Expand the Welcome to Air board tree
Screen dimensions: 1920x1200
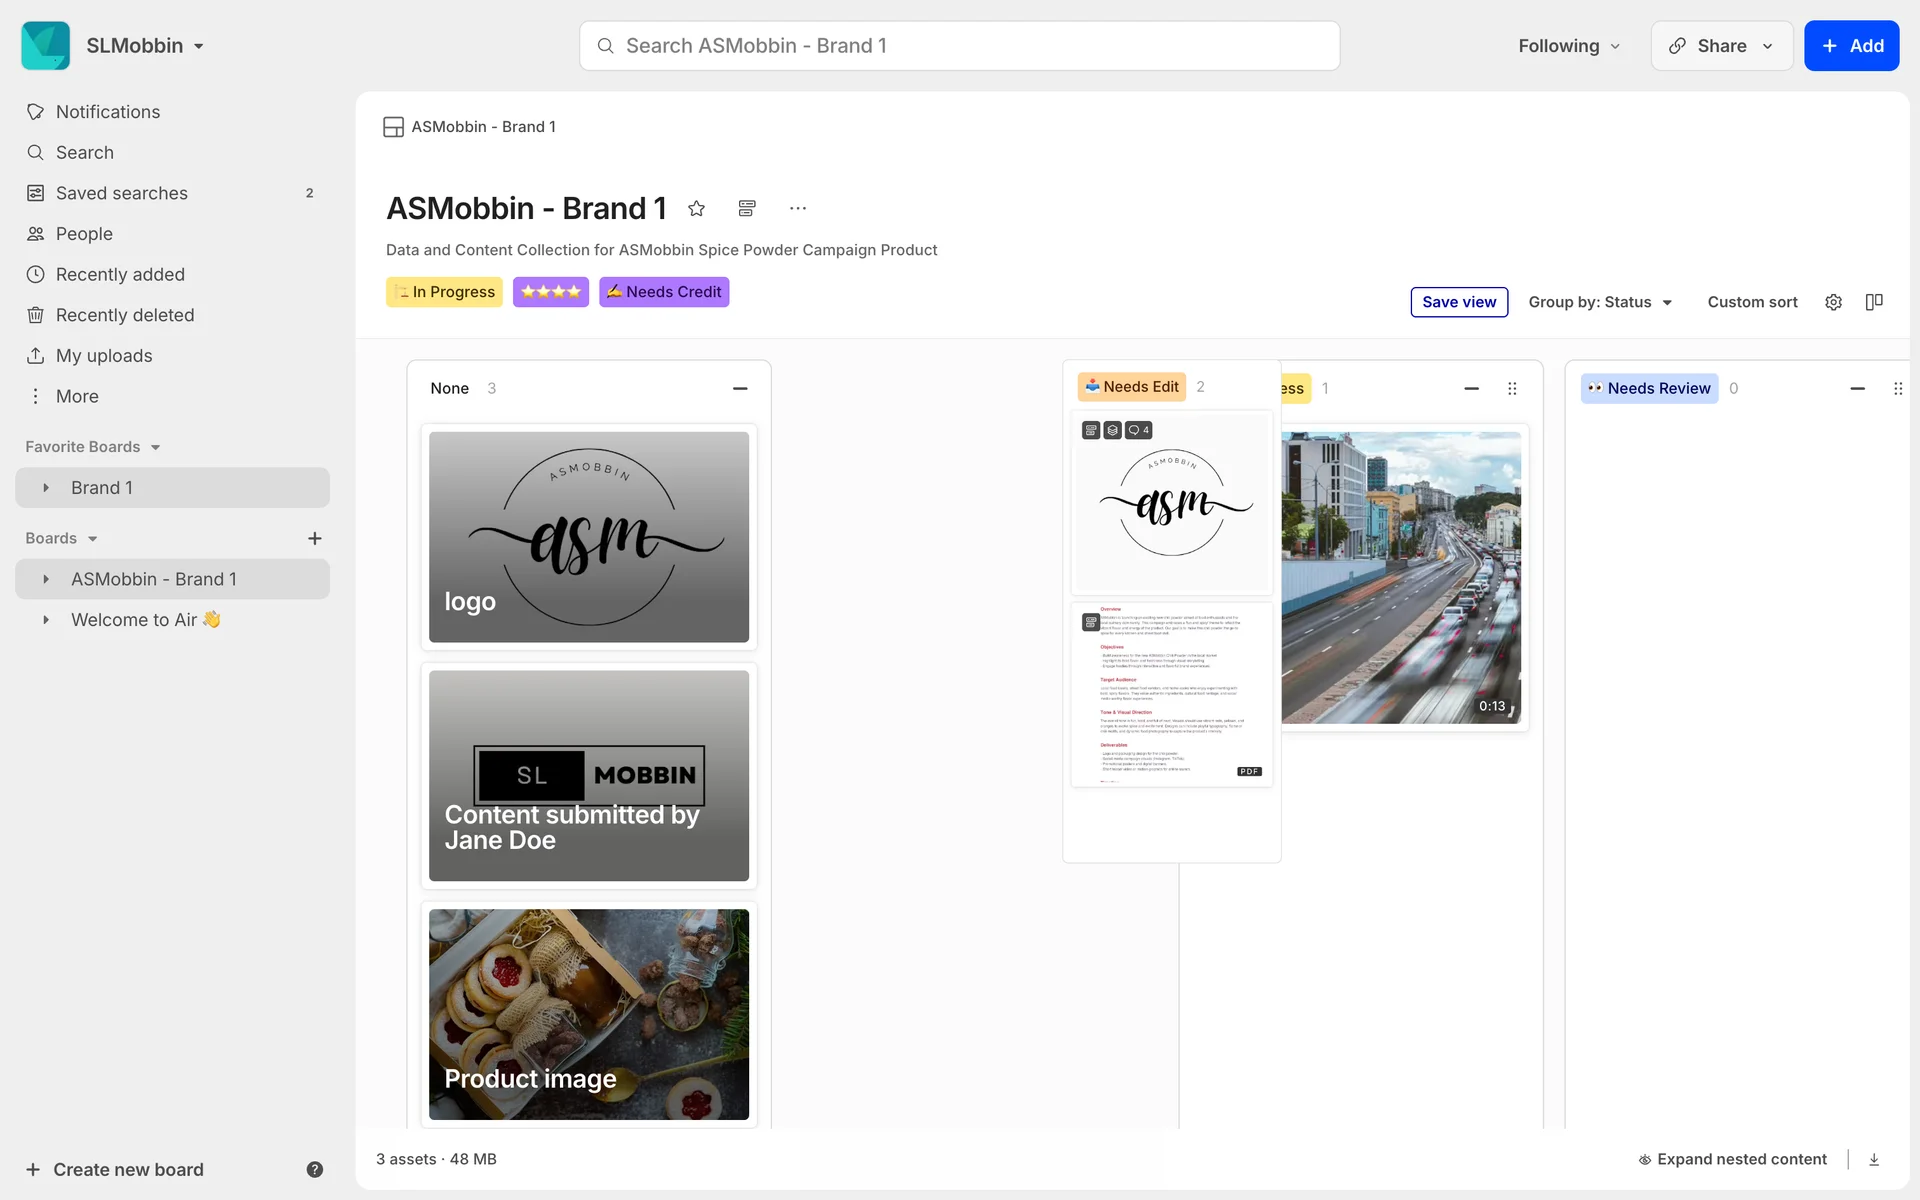click(46, 620)
